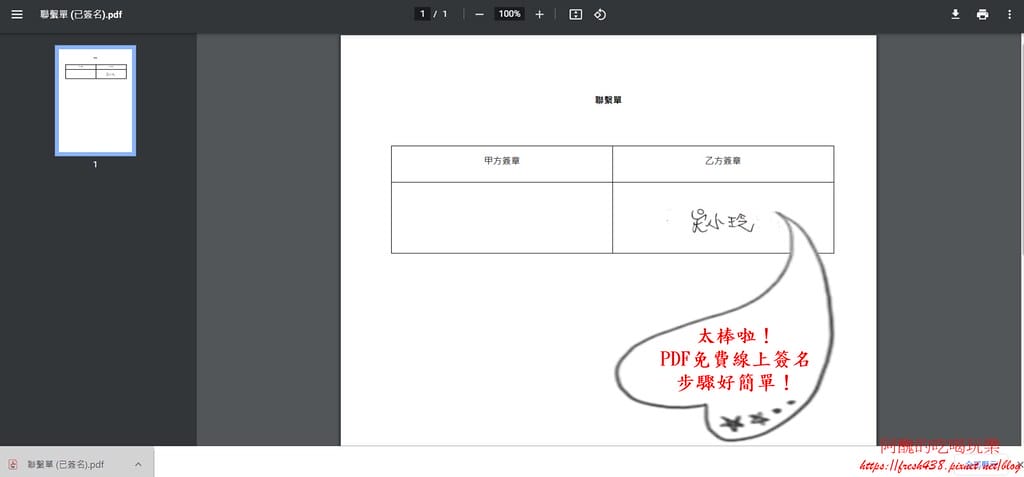Click the file name in the toolbar
The width and height of the screenshot is (1024, 477).
click(82, 14)
